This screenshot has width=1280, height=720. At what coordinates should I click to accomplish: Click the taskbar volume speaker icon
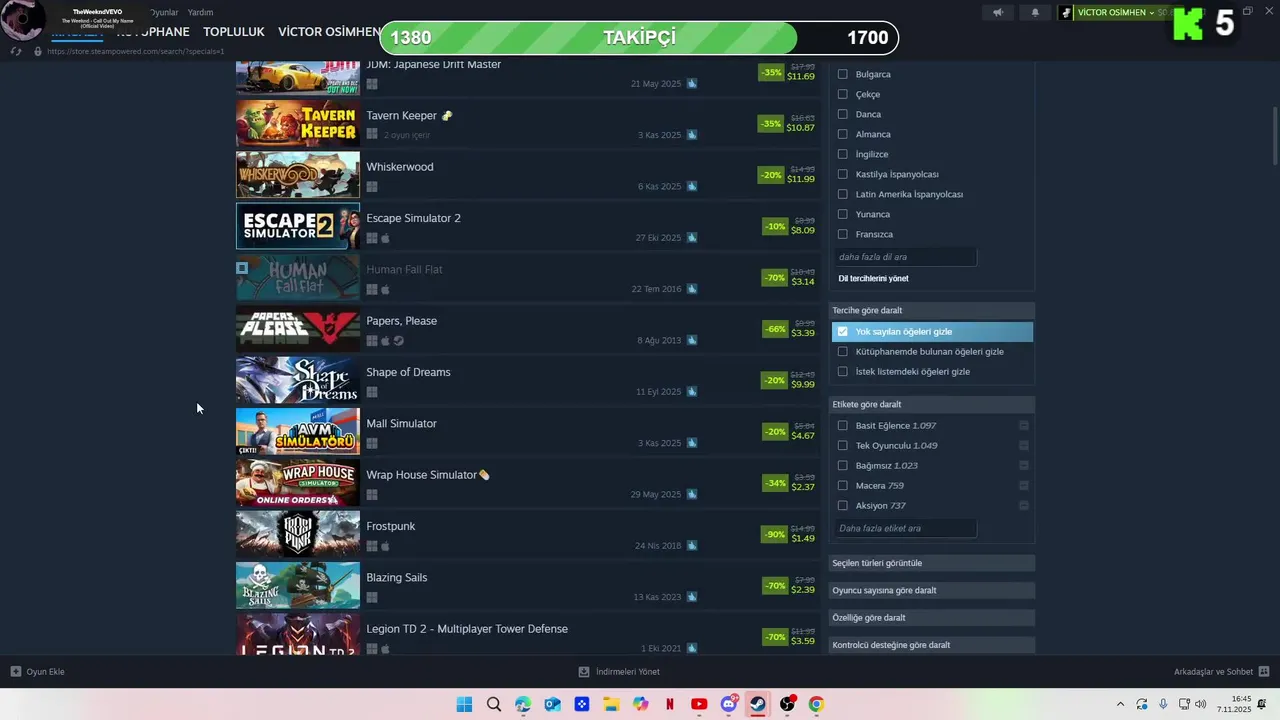pos(1200,704)
